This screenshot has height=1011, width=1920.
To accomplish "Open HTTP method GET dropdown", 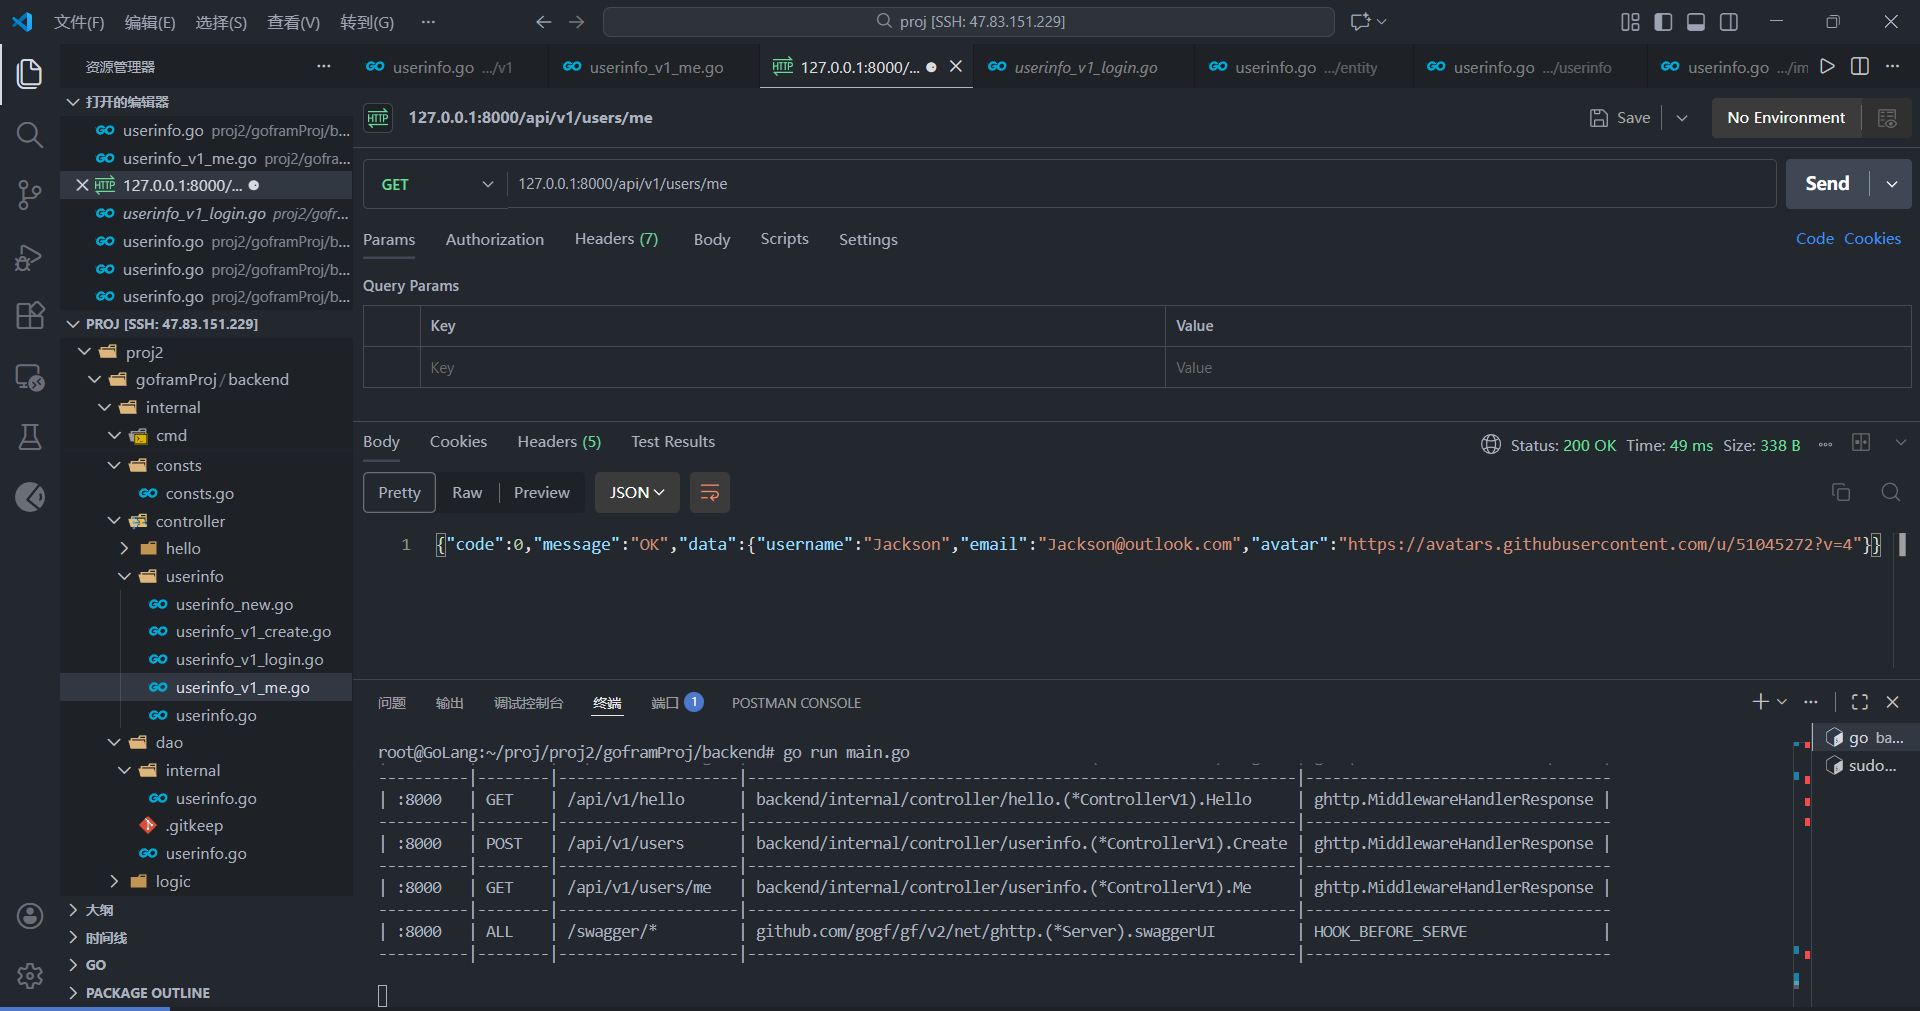I will [x=438, y=184].
